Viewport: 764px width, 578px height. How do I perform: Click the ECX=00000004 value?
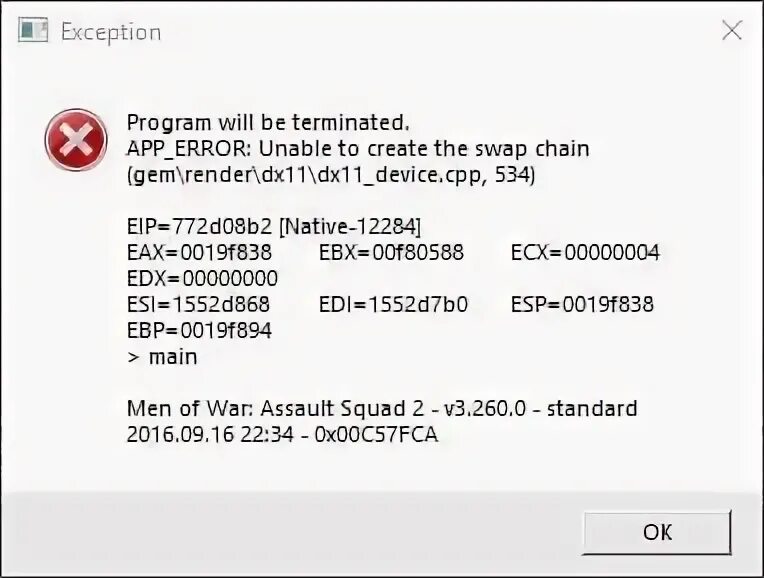(585, 252)
